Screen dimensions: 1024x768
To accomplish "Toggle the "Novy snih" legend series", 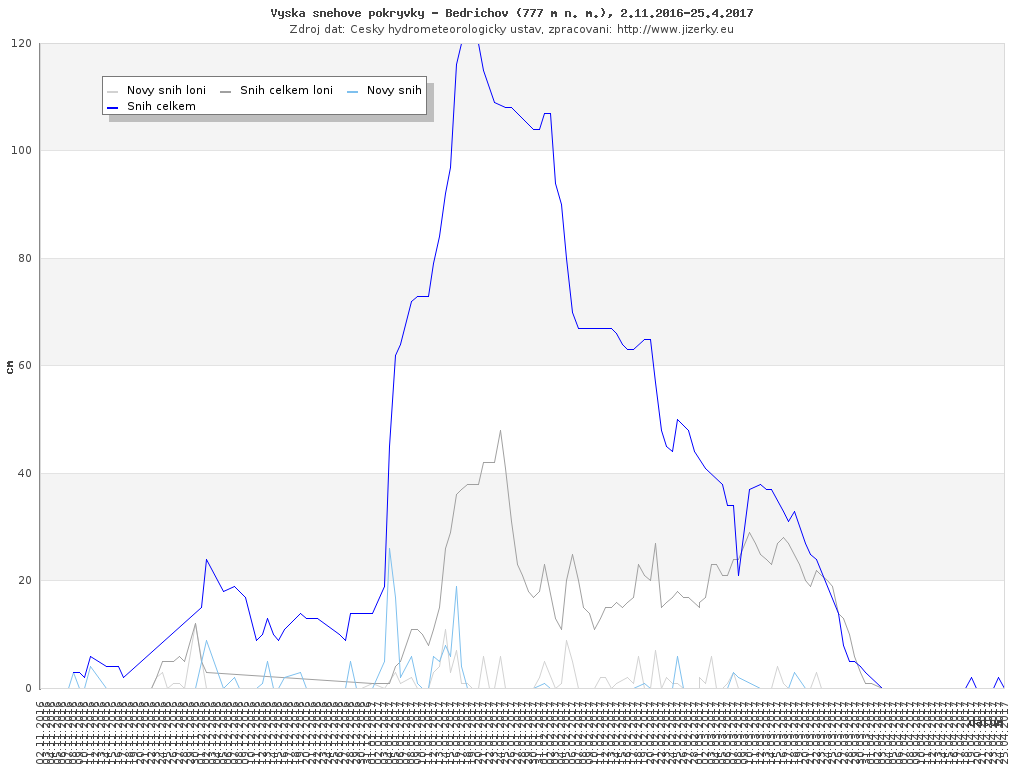I will click(x=394, y=90).
